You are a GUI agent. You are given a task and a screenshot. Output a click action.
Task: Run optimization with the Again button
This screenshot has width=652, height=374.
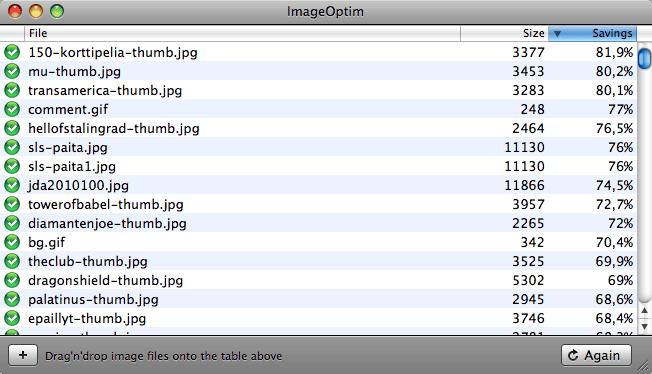[x=596, y=355]
